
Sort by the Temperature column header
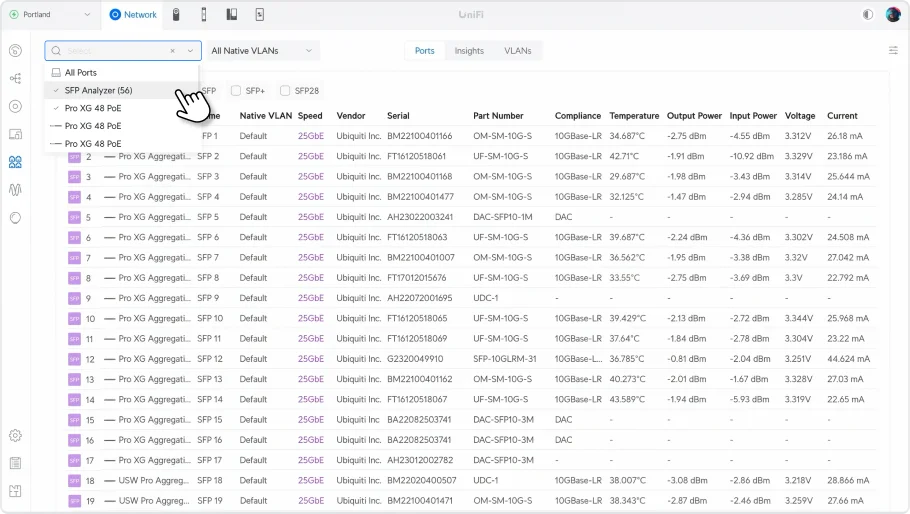pyautogui.click(x=634, y=115)
